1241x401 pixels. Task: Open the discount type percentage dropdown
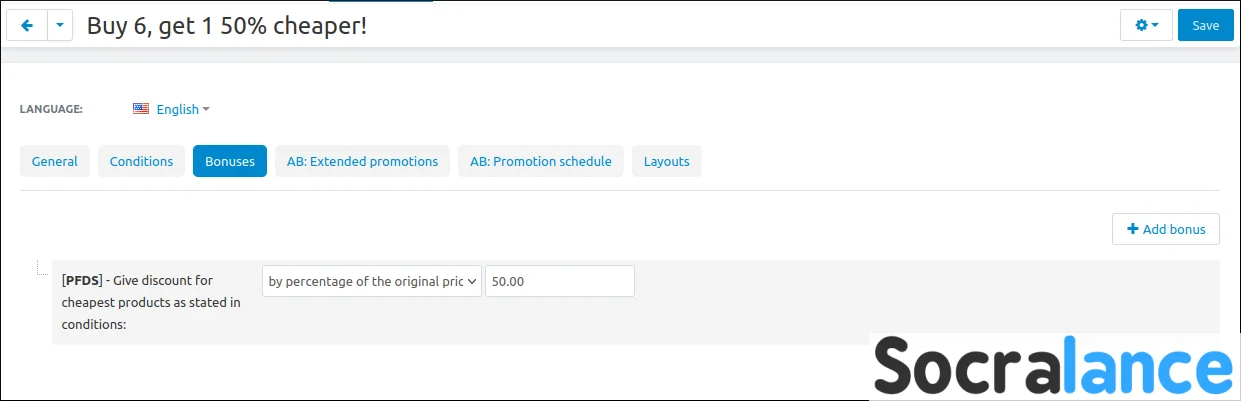click(372, 281)
